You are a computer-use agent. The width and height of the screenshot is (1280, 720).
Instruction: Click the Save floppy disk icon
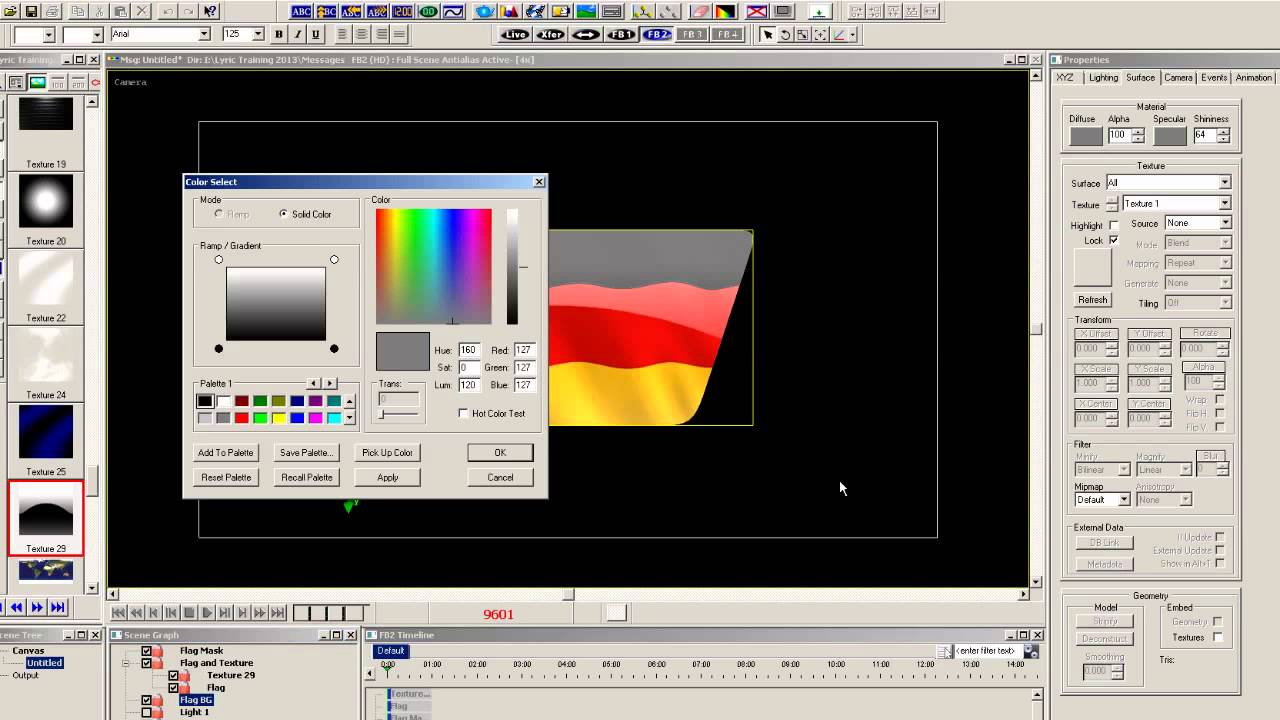(31, 11)
